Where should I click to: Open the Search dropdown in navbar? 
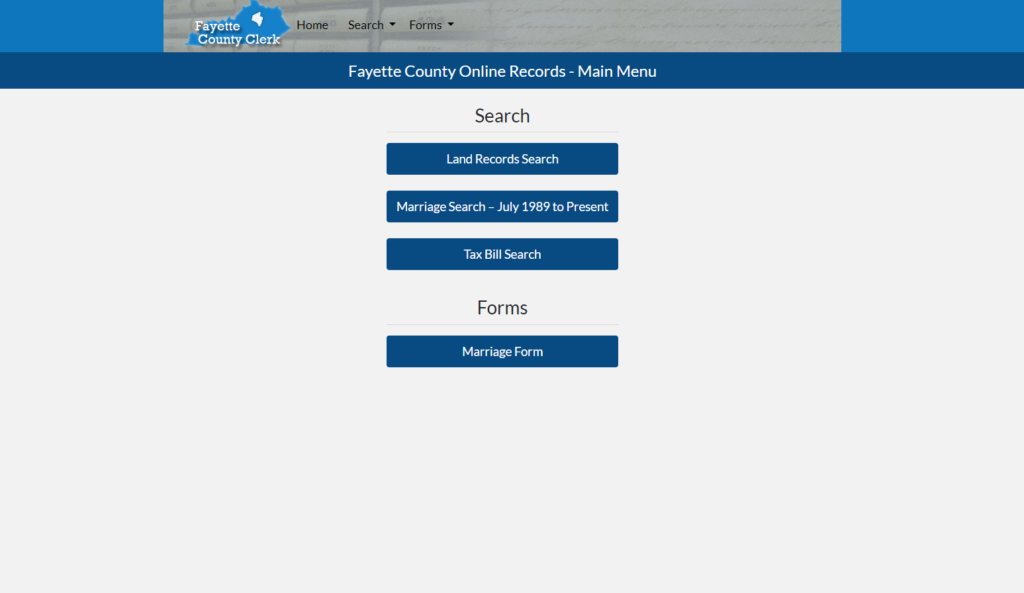tap(371, 25)
